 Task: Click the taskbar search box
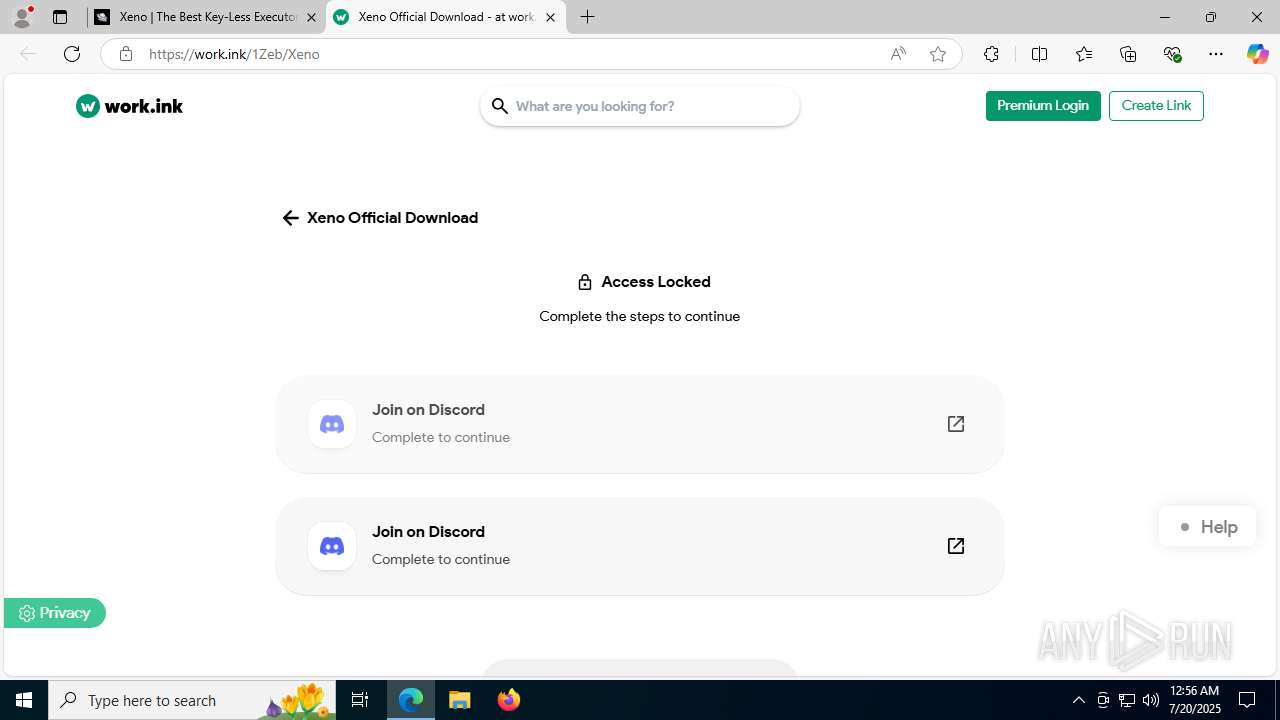coord(192,700)
